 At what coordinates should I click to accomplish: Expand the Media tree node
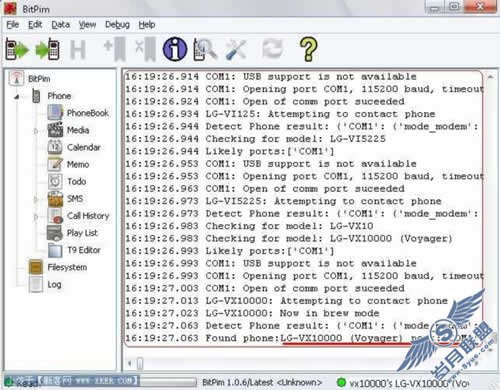pos(36,131)
